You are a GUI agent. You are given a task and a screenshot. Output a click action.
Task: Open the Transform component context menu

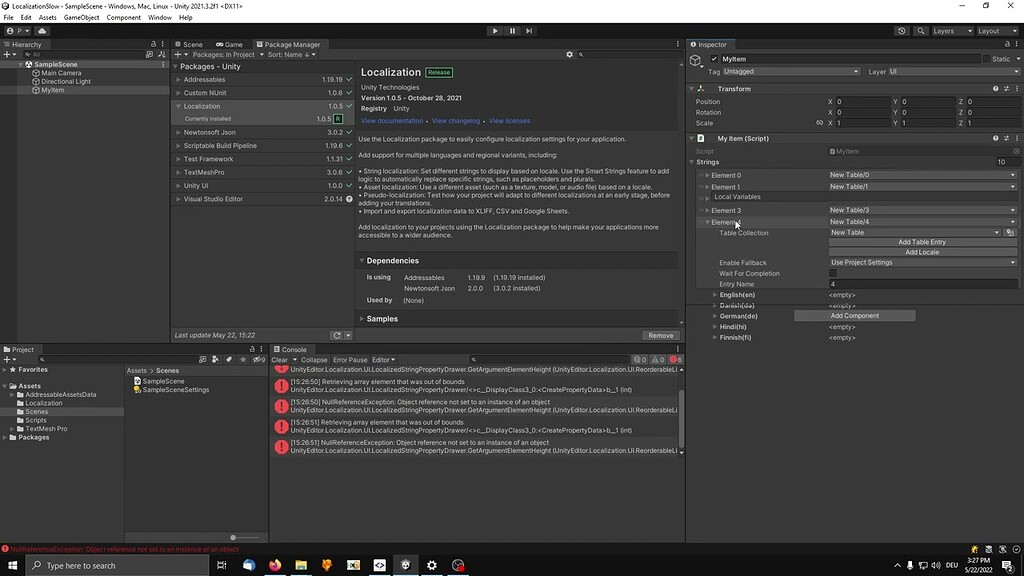tap(1017, 88)
